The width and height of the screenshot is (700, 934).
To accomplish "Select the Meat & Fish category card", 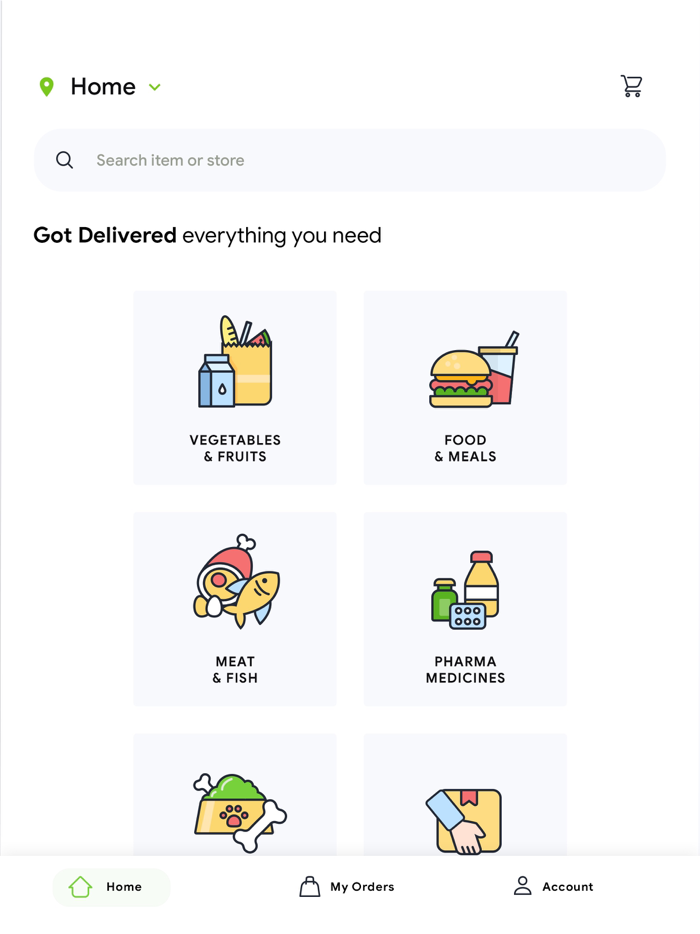I will 235,609.
